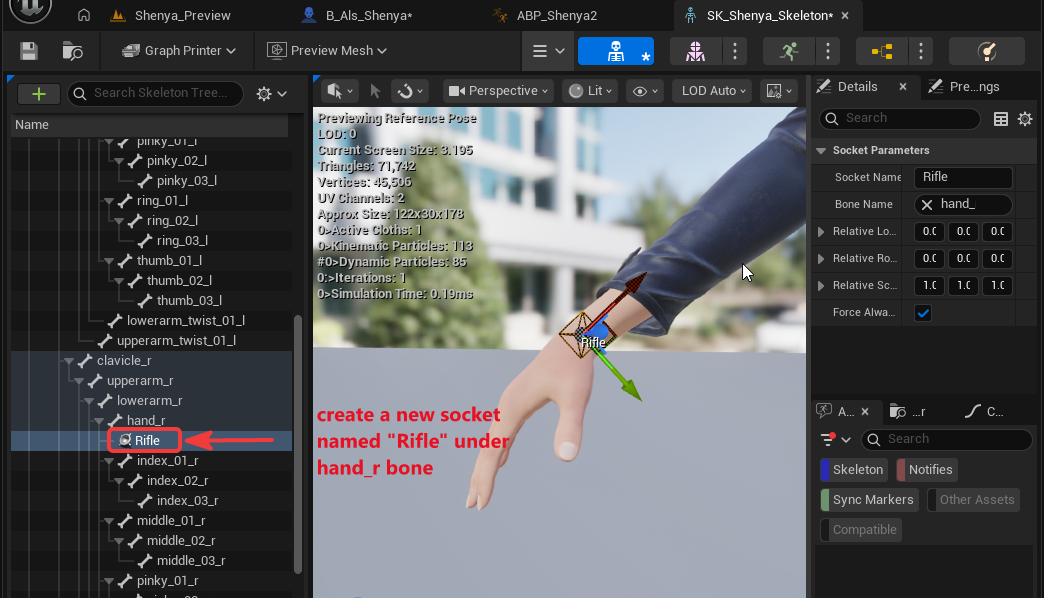Open the Show eye visibility dropdown
The image size is (1044, 598).
644,91
